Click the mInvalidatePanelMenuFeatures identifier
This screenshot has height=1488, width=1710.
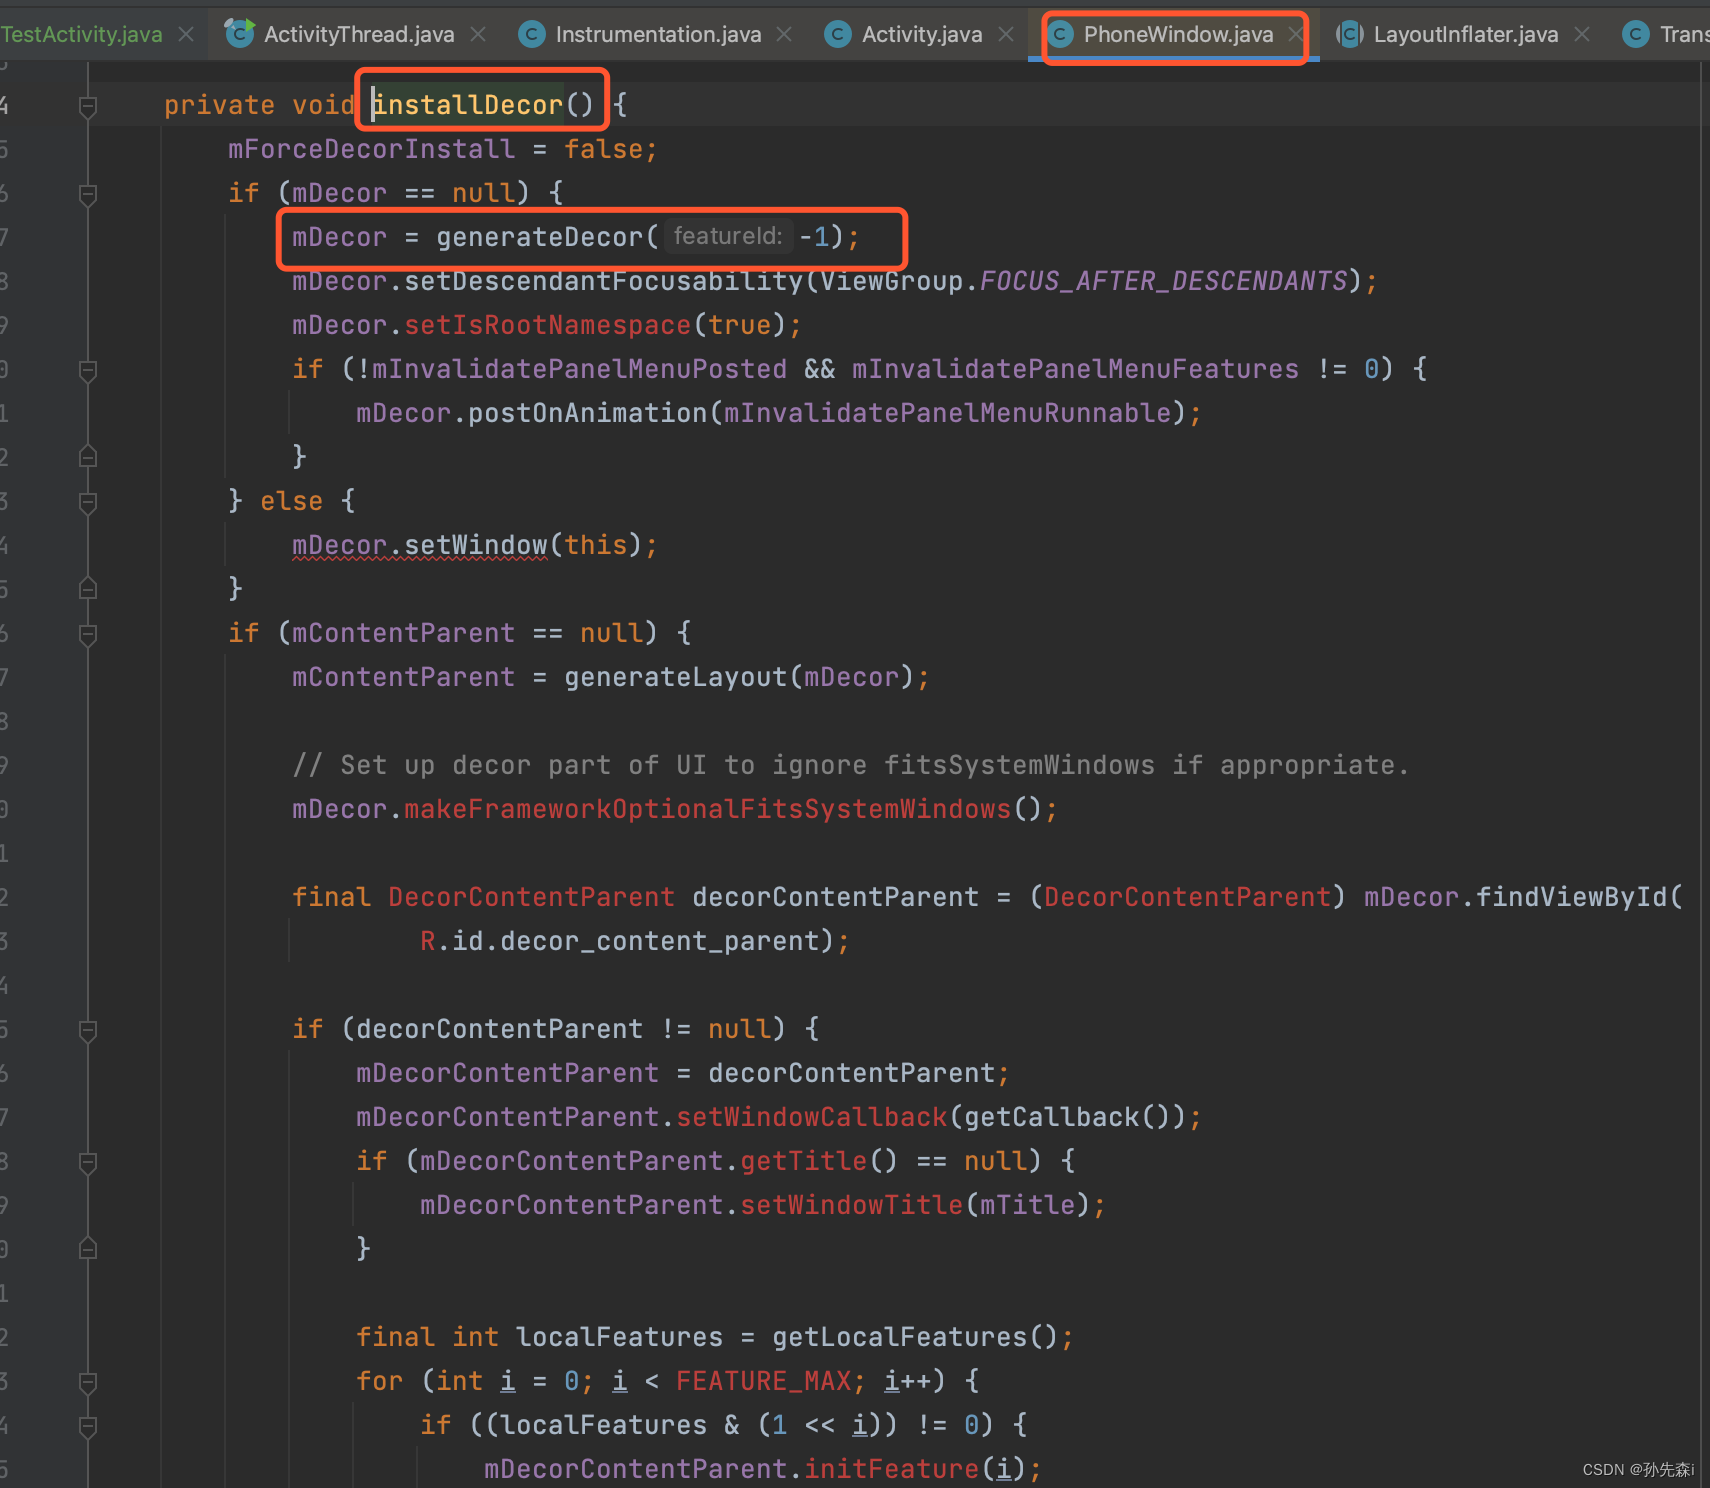click(1076, 369)
